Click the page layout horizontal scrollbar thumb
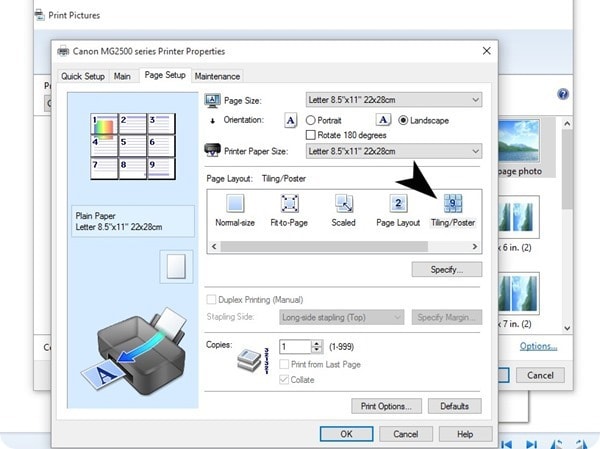The width and height of the screenshot is (600, 449). point(324,247)
